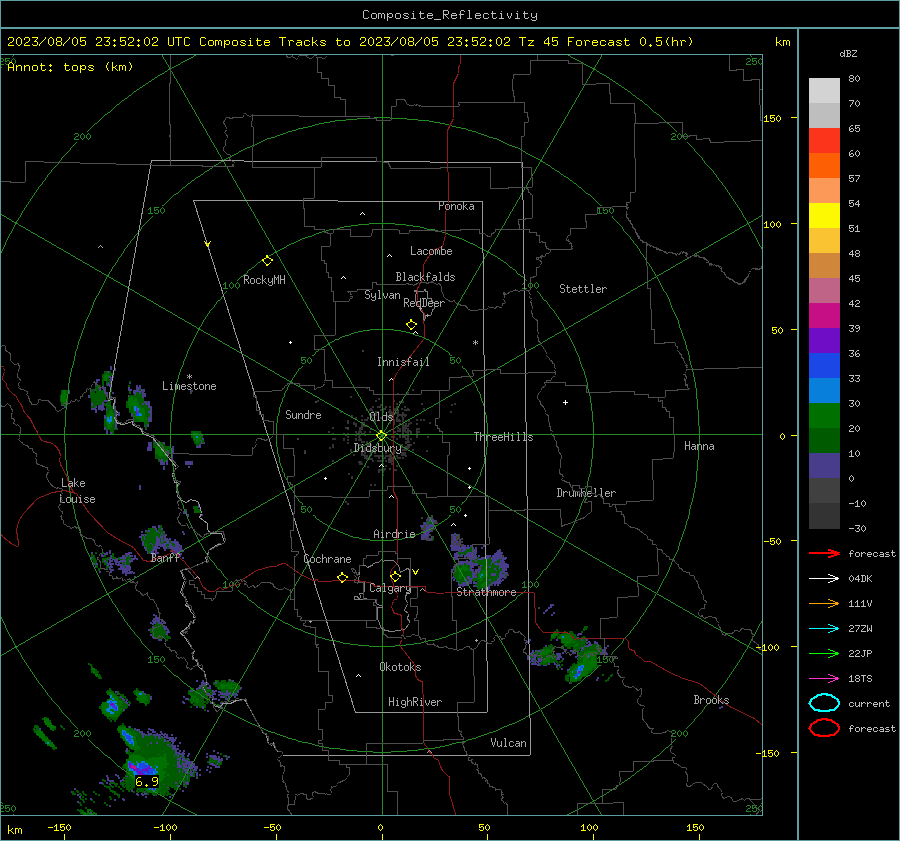
Task: Select the Lake Louise label
Action: coord(77,491)
